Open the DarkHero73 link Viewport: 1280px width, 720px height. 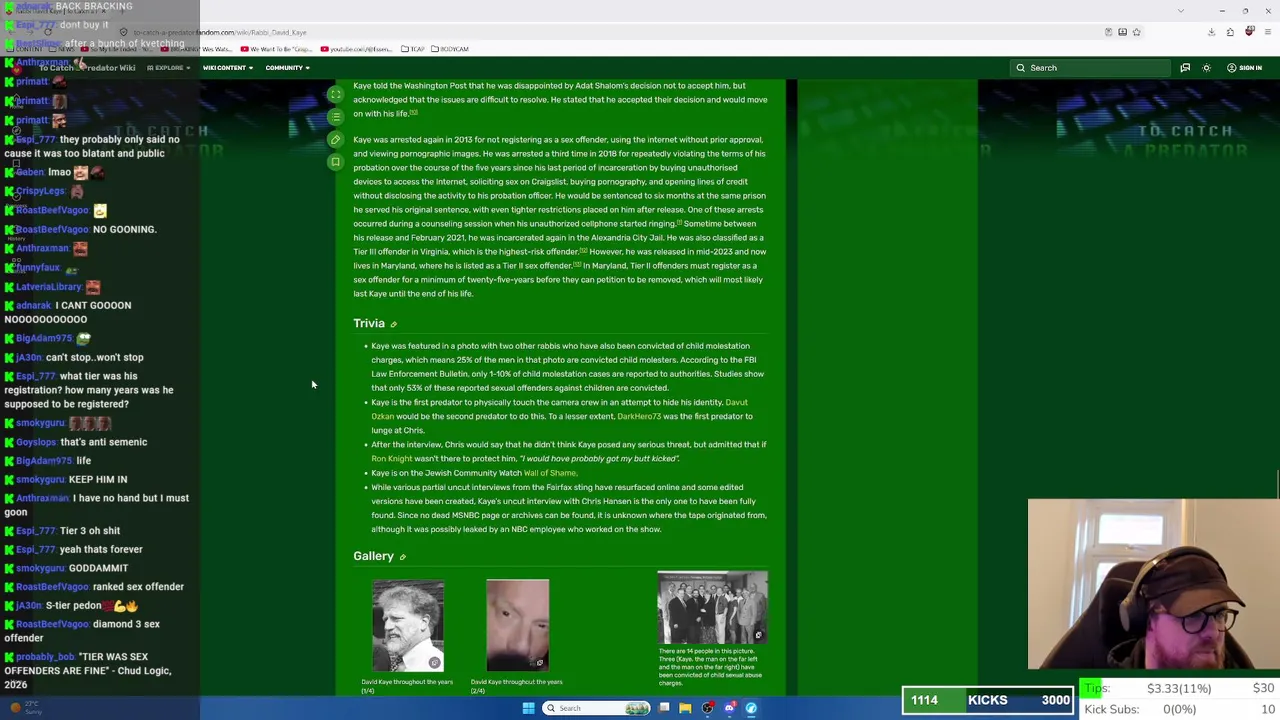(x=639, y=416)
